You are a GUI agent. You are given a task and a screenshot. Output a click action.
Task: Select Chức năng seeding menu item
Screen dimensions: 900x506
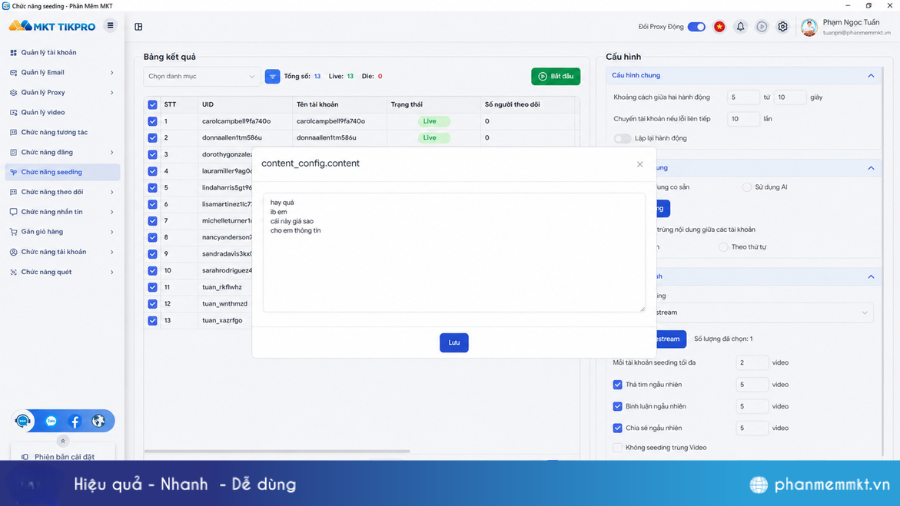click(63, 172)
